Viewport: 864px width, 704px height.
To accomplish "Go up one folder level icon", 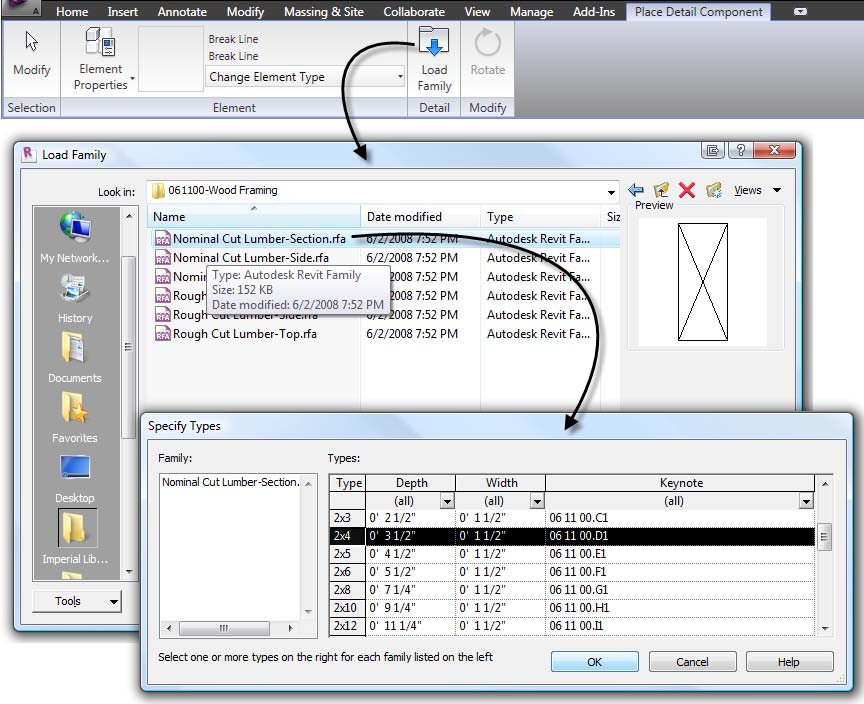I will click(661, 190).
